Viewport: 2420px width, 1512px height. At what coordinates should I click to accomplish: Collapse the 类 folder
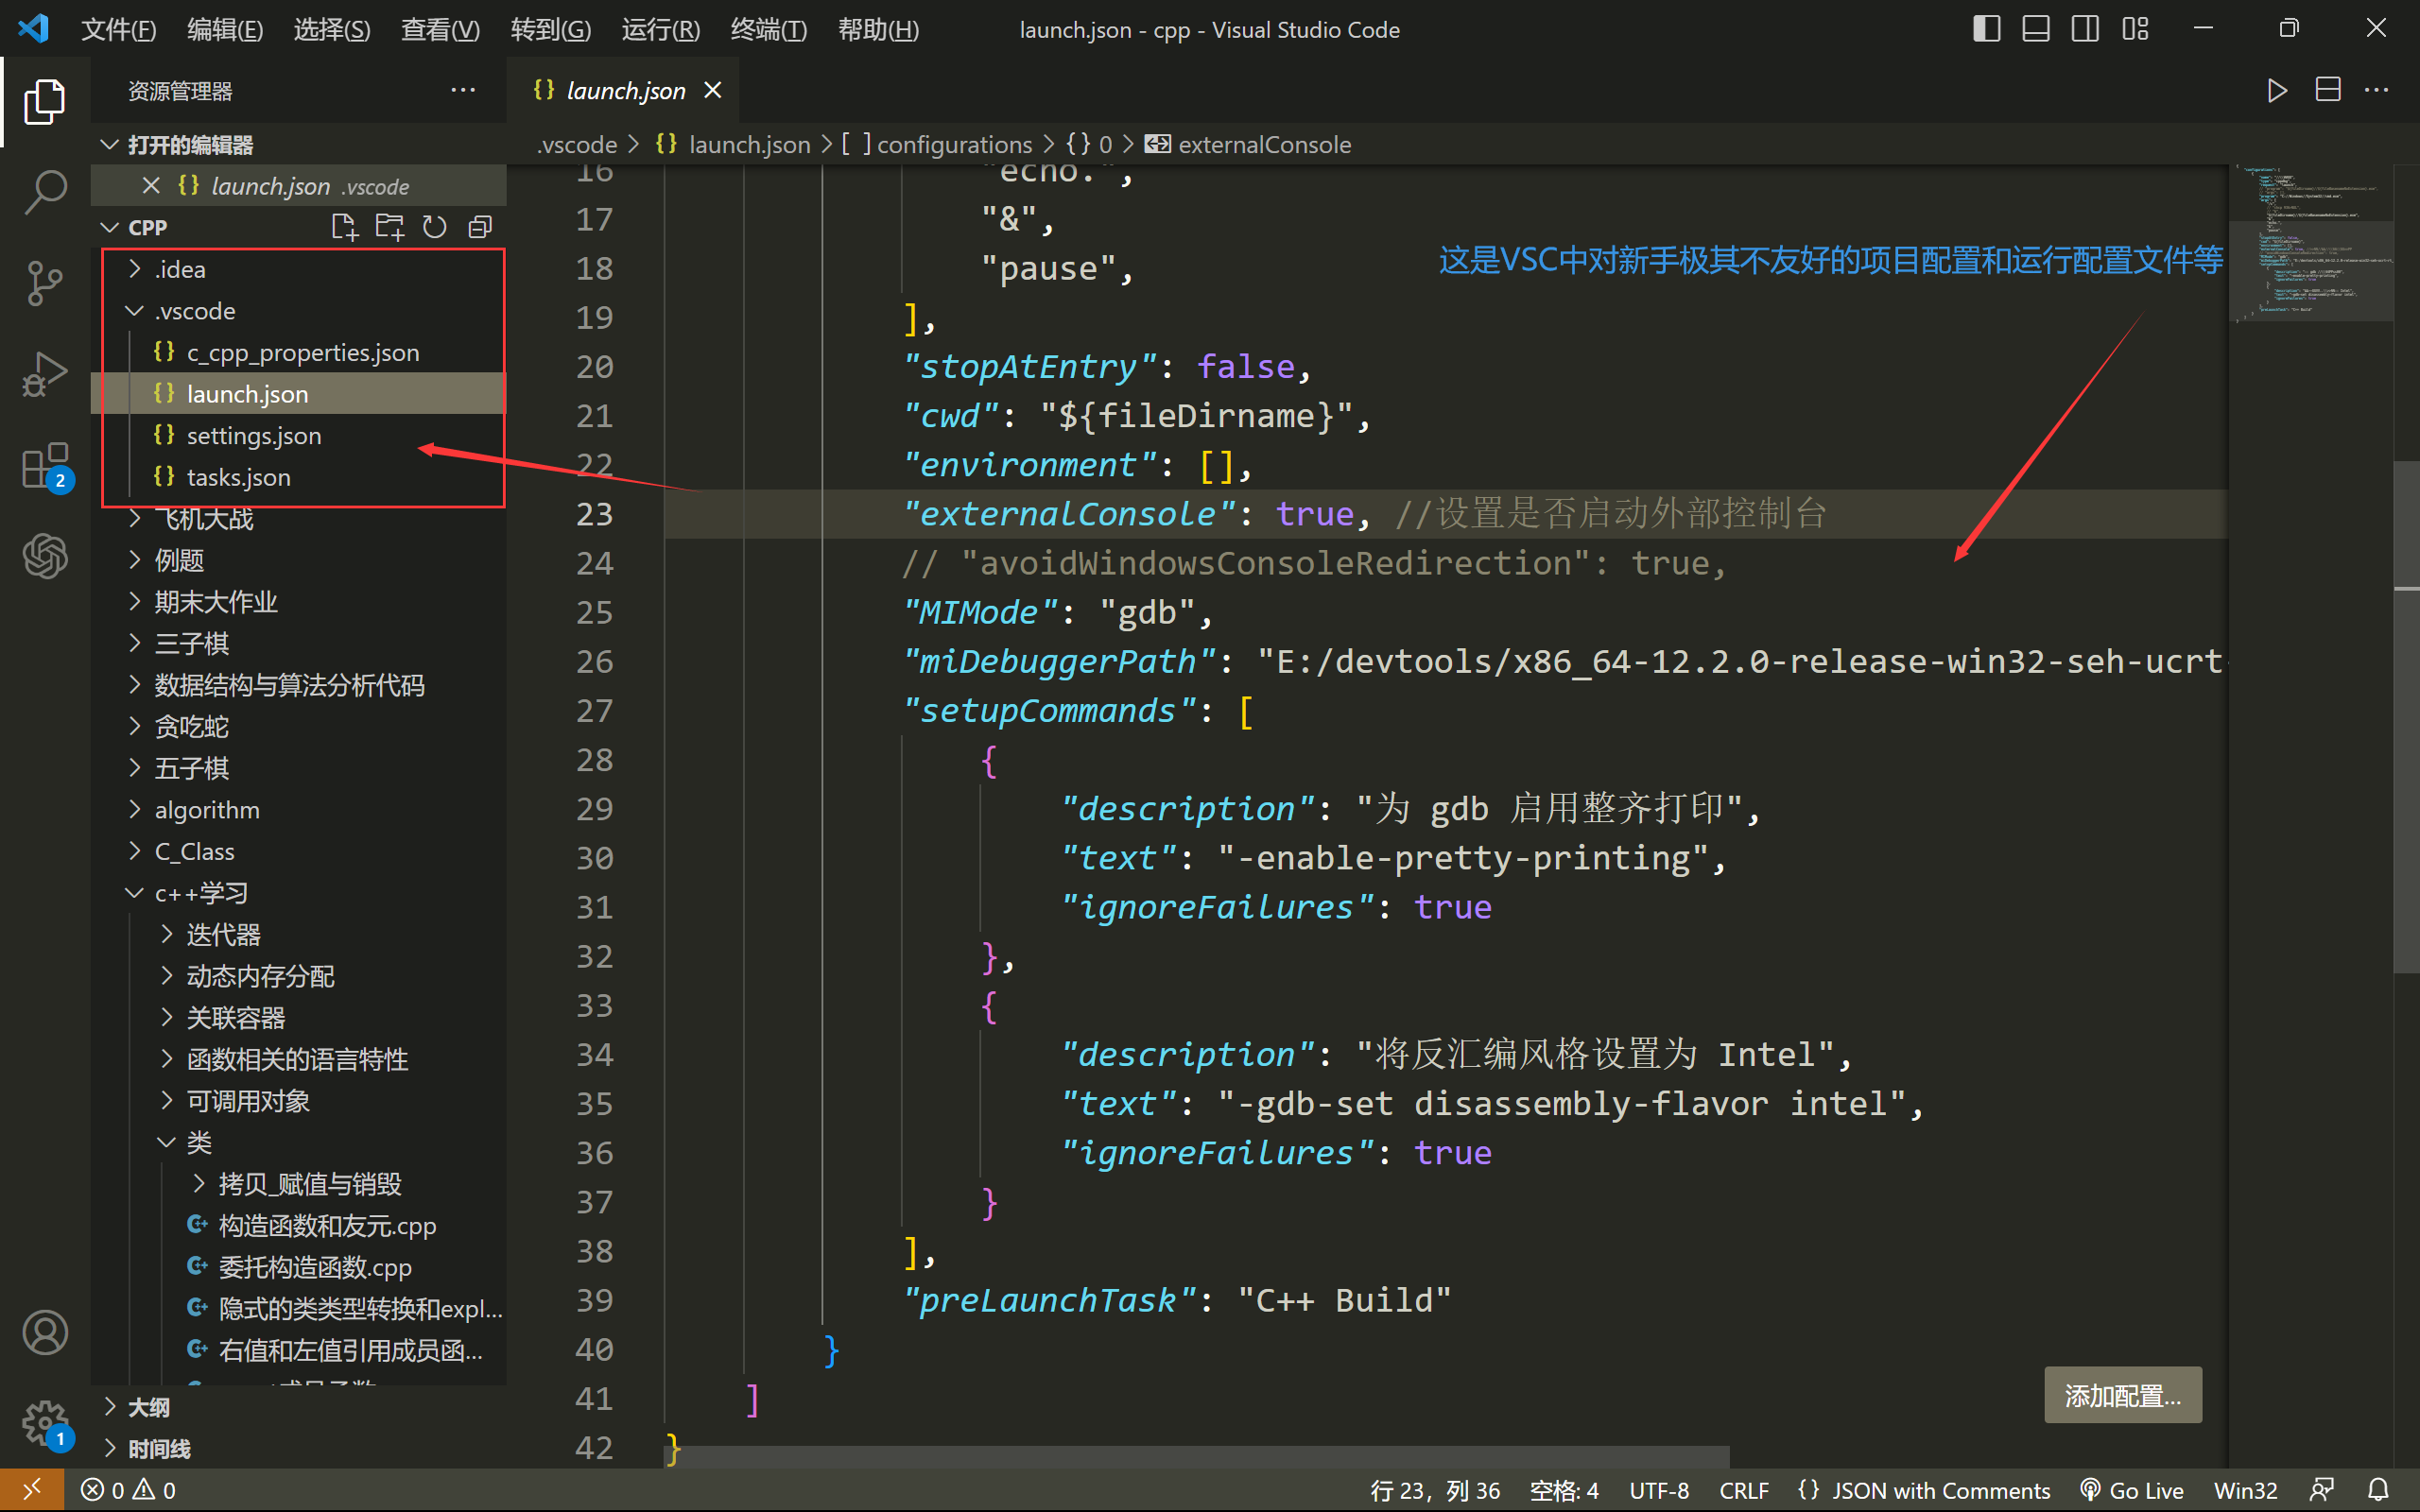[x=299, y=1143]
